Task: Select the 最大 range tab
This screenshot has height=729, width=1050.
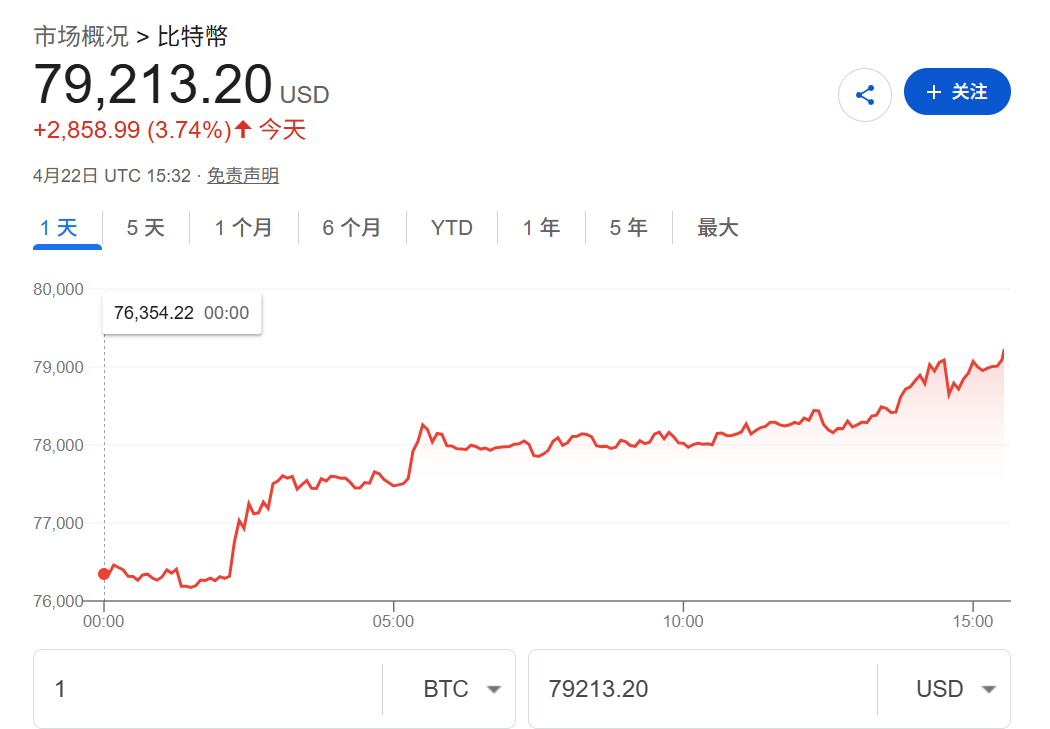Action: (717, 228)
